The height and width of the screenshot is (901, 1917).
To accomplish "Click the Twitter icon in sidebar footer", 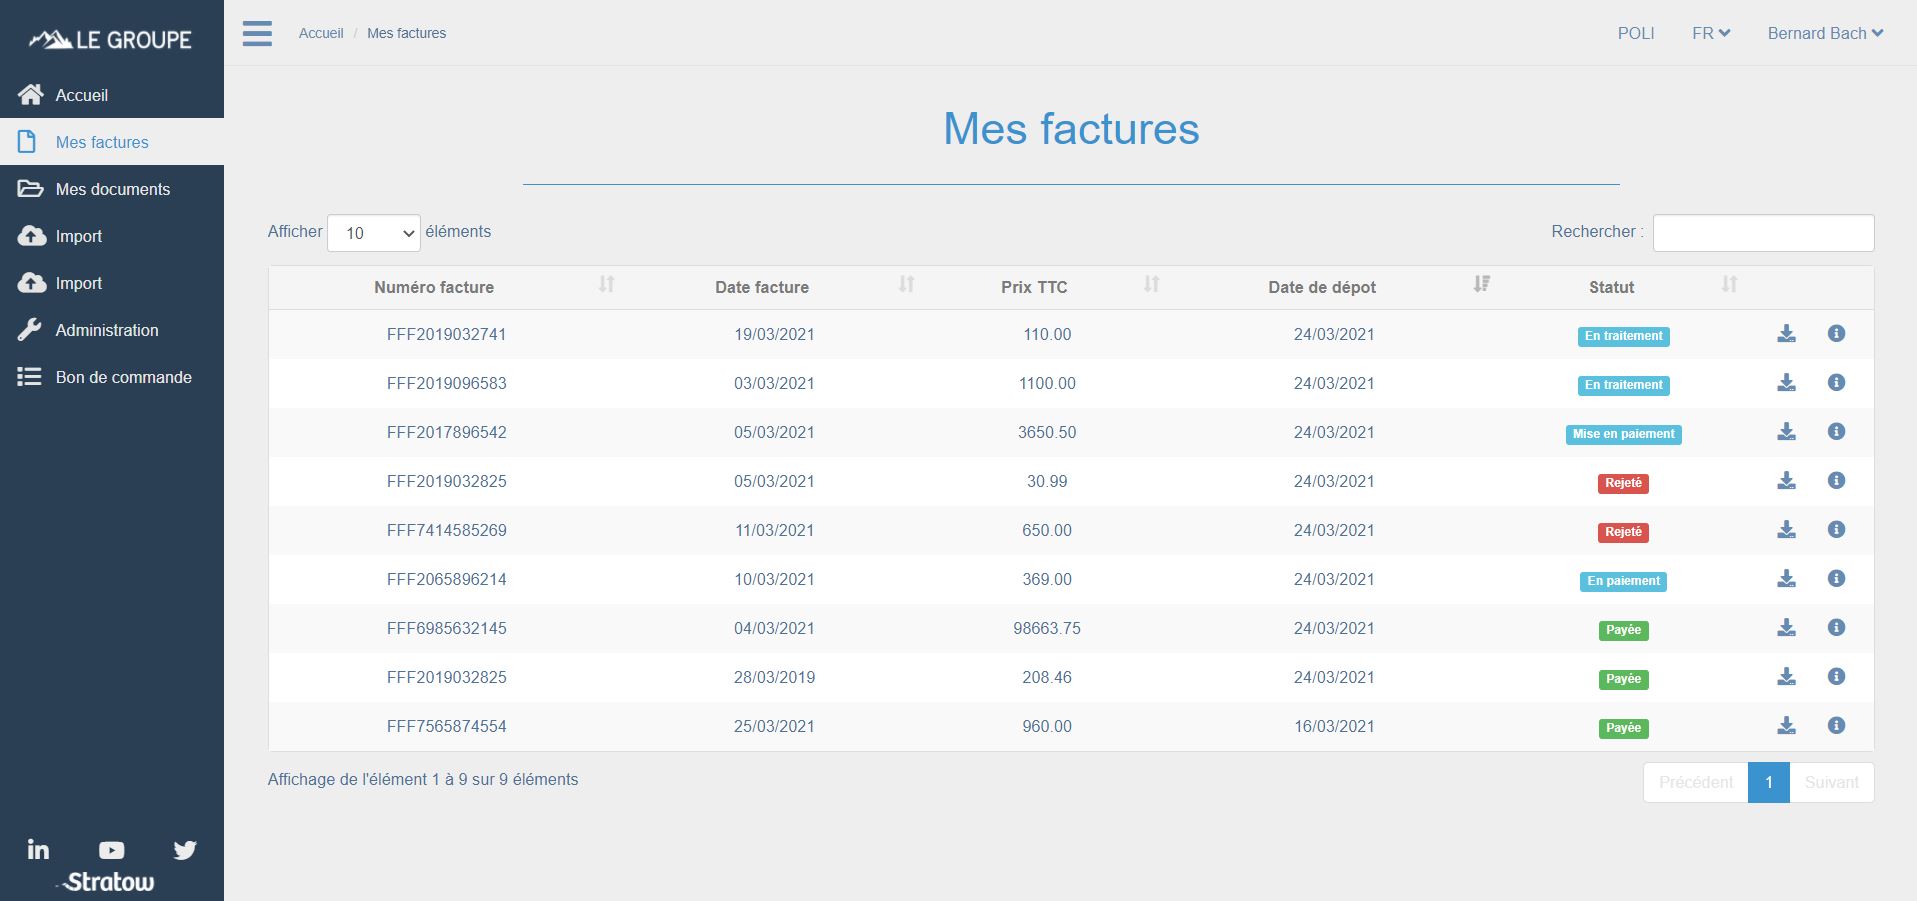I will [185, 850].
